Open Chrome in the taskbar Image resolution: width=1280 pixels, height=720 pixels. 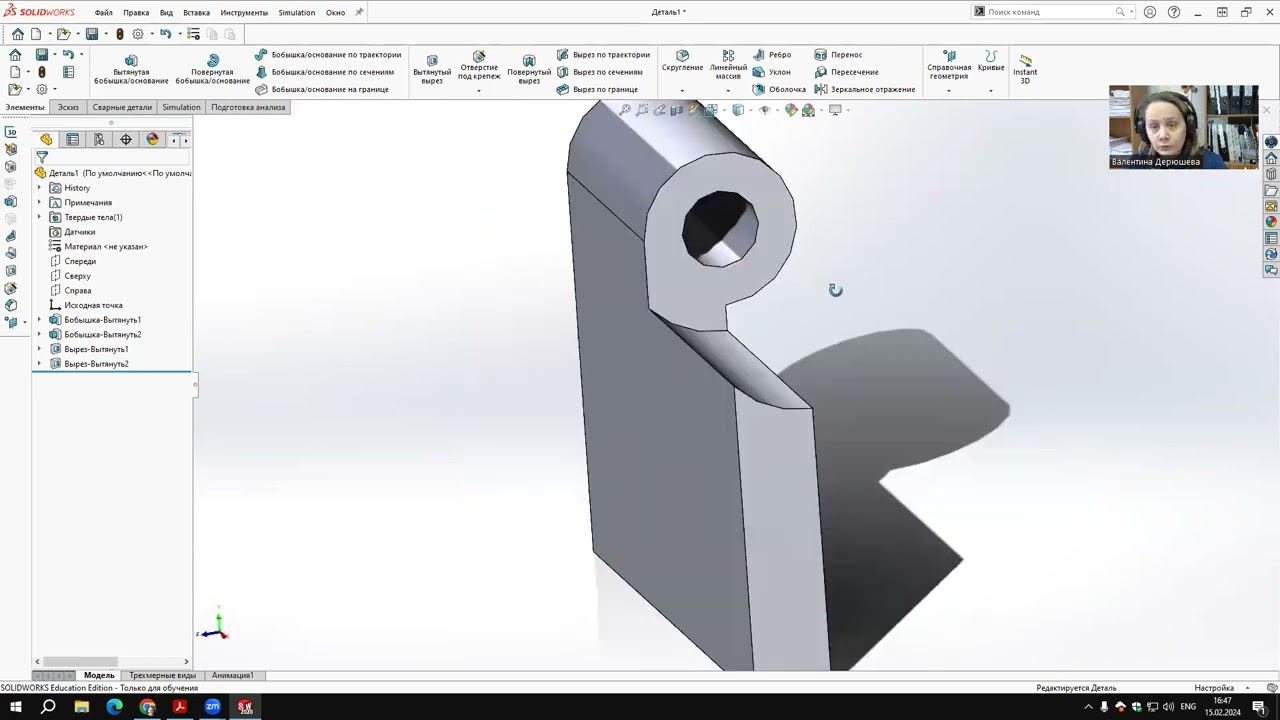pos(147,707)
